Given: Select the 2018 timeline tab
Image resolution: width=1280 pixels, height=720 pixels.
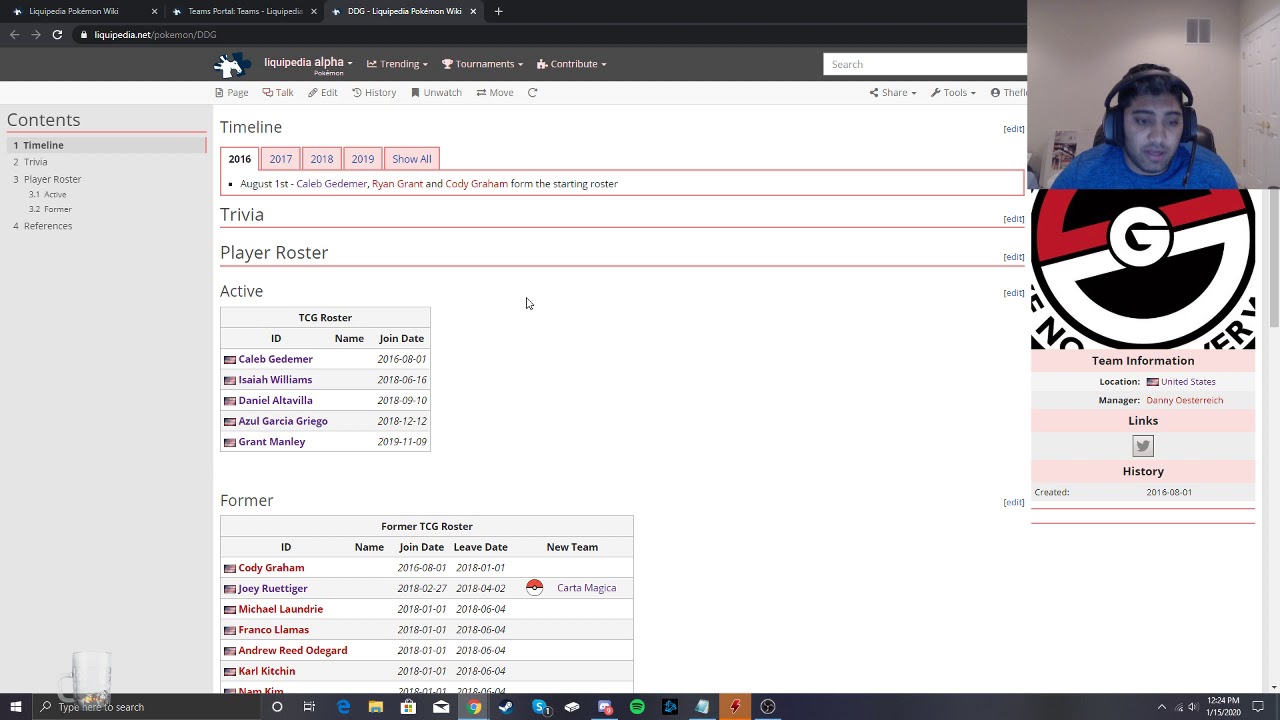Looking at the screenshot, I should coord(321,159).
